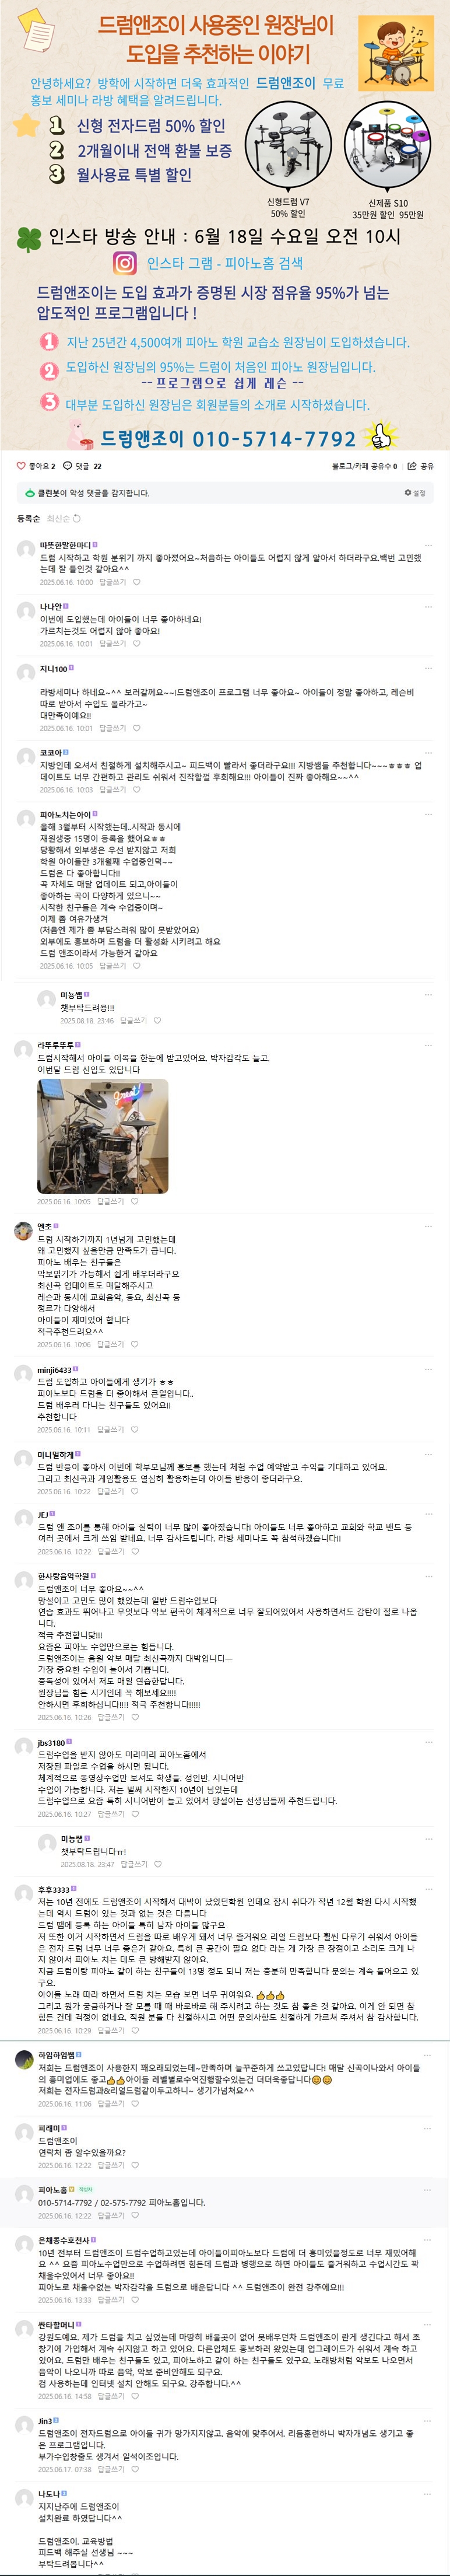Click the heart 좋아요 icon under the post

coord(21,466)
